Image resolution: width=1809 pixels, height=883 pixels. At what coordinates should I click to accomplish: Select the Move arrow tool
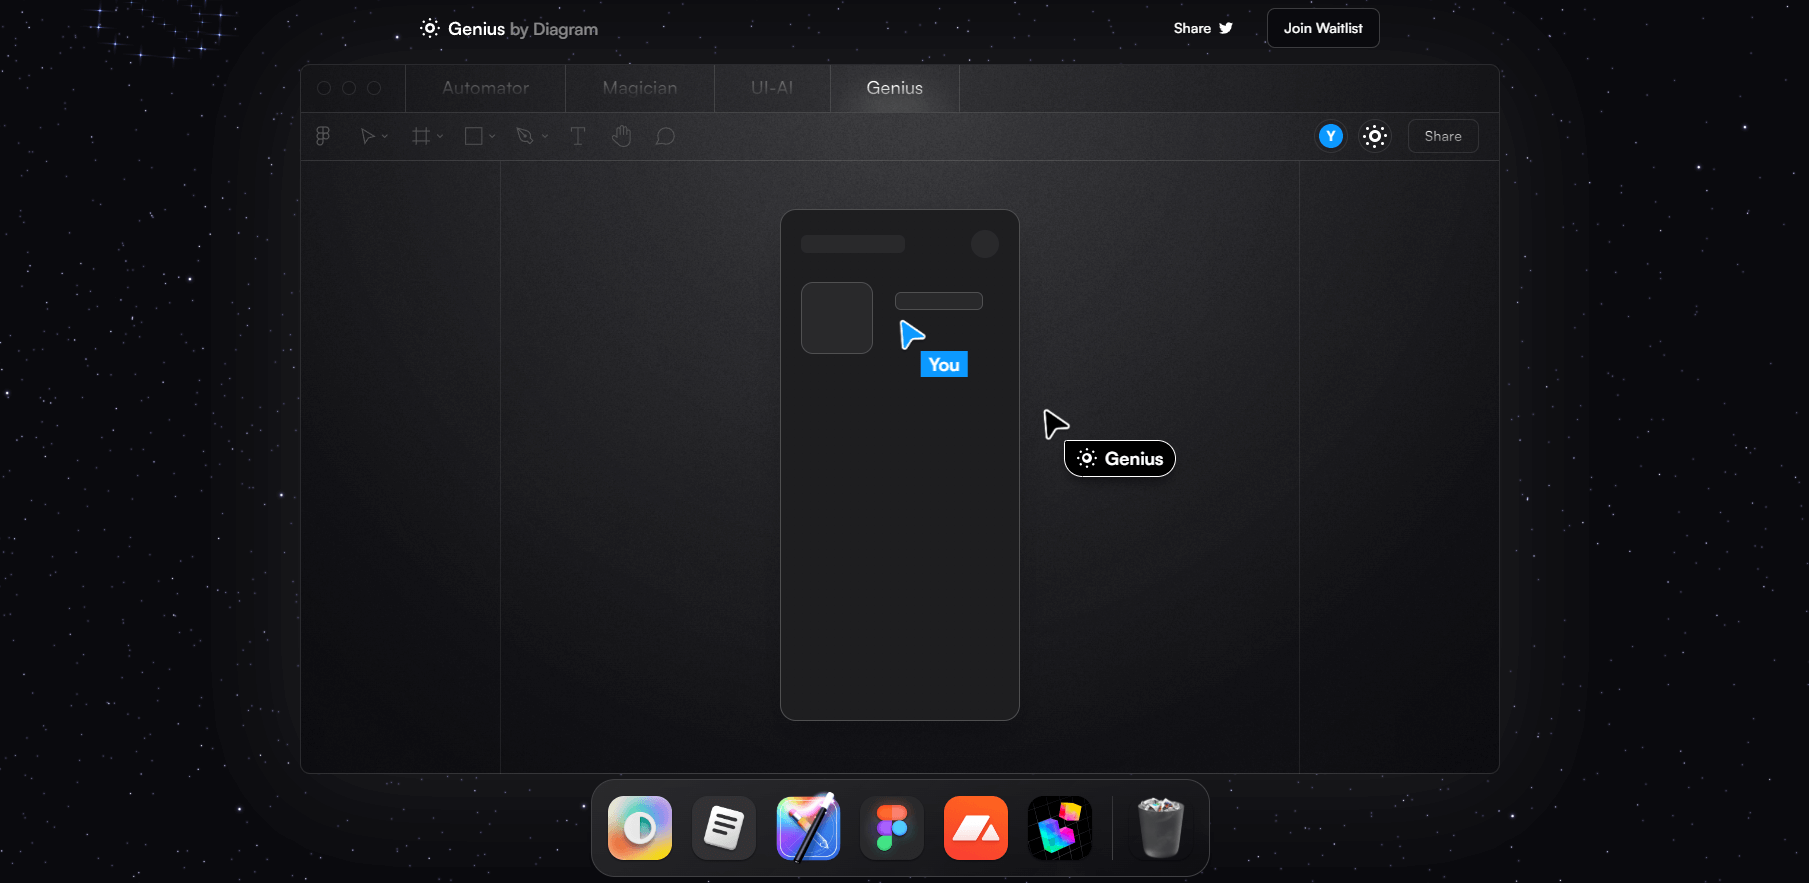367,136
